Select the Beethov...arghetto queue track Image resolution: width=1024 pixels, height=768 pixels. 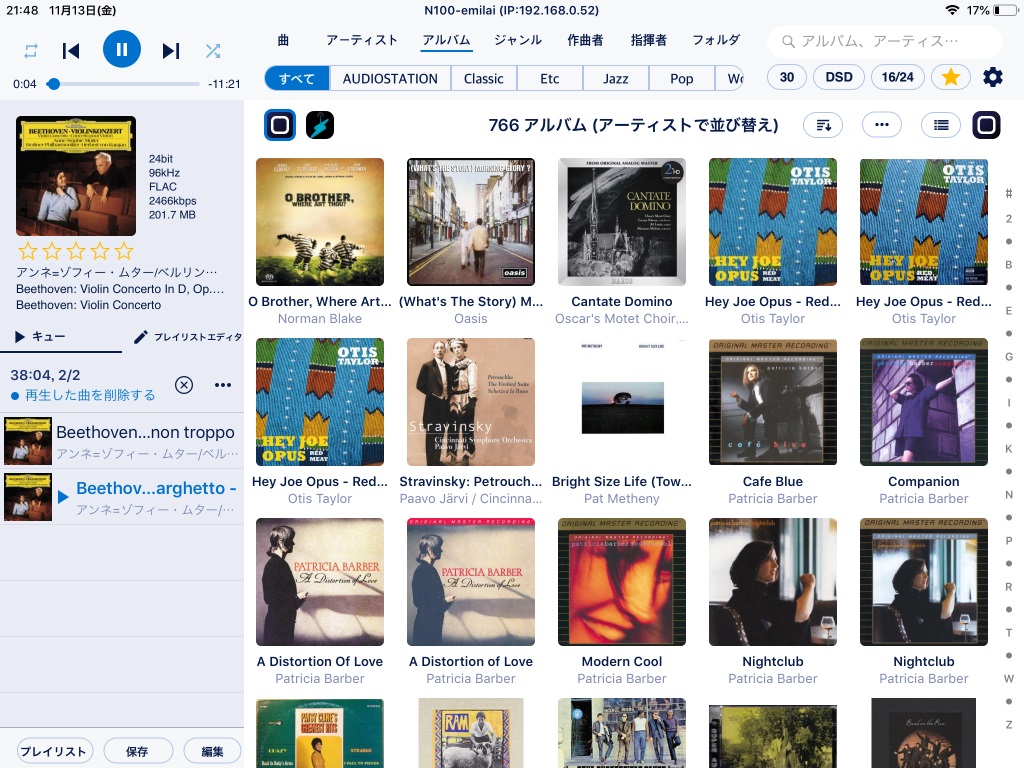point(122,497)
